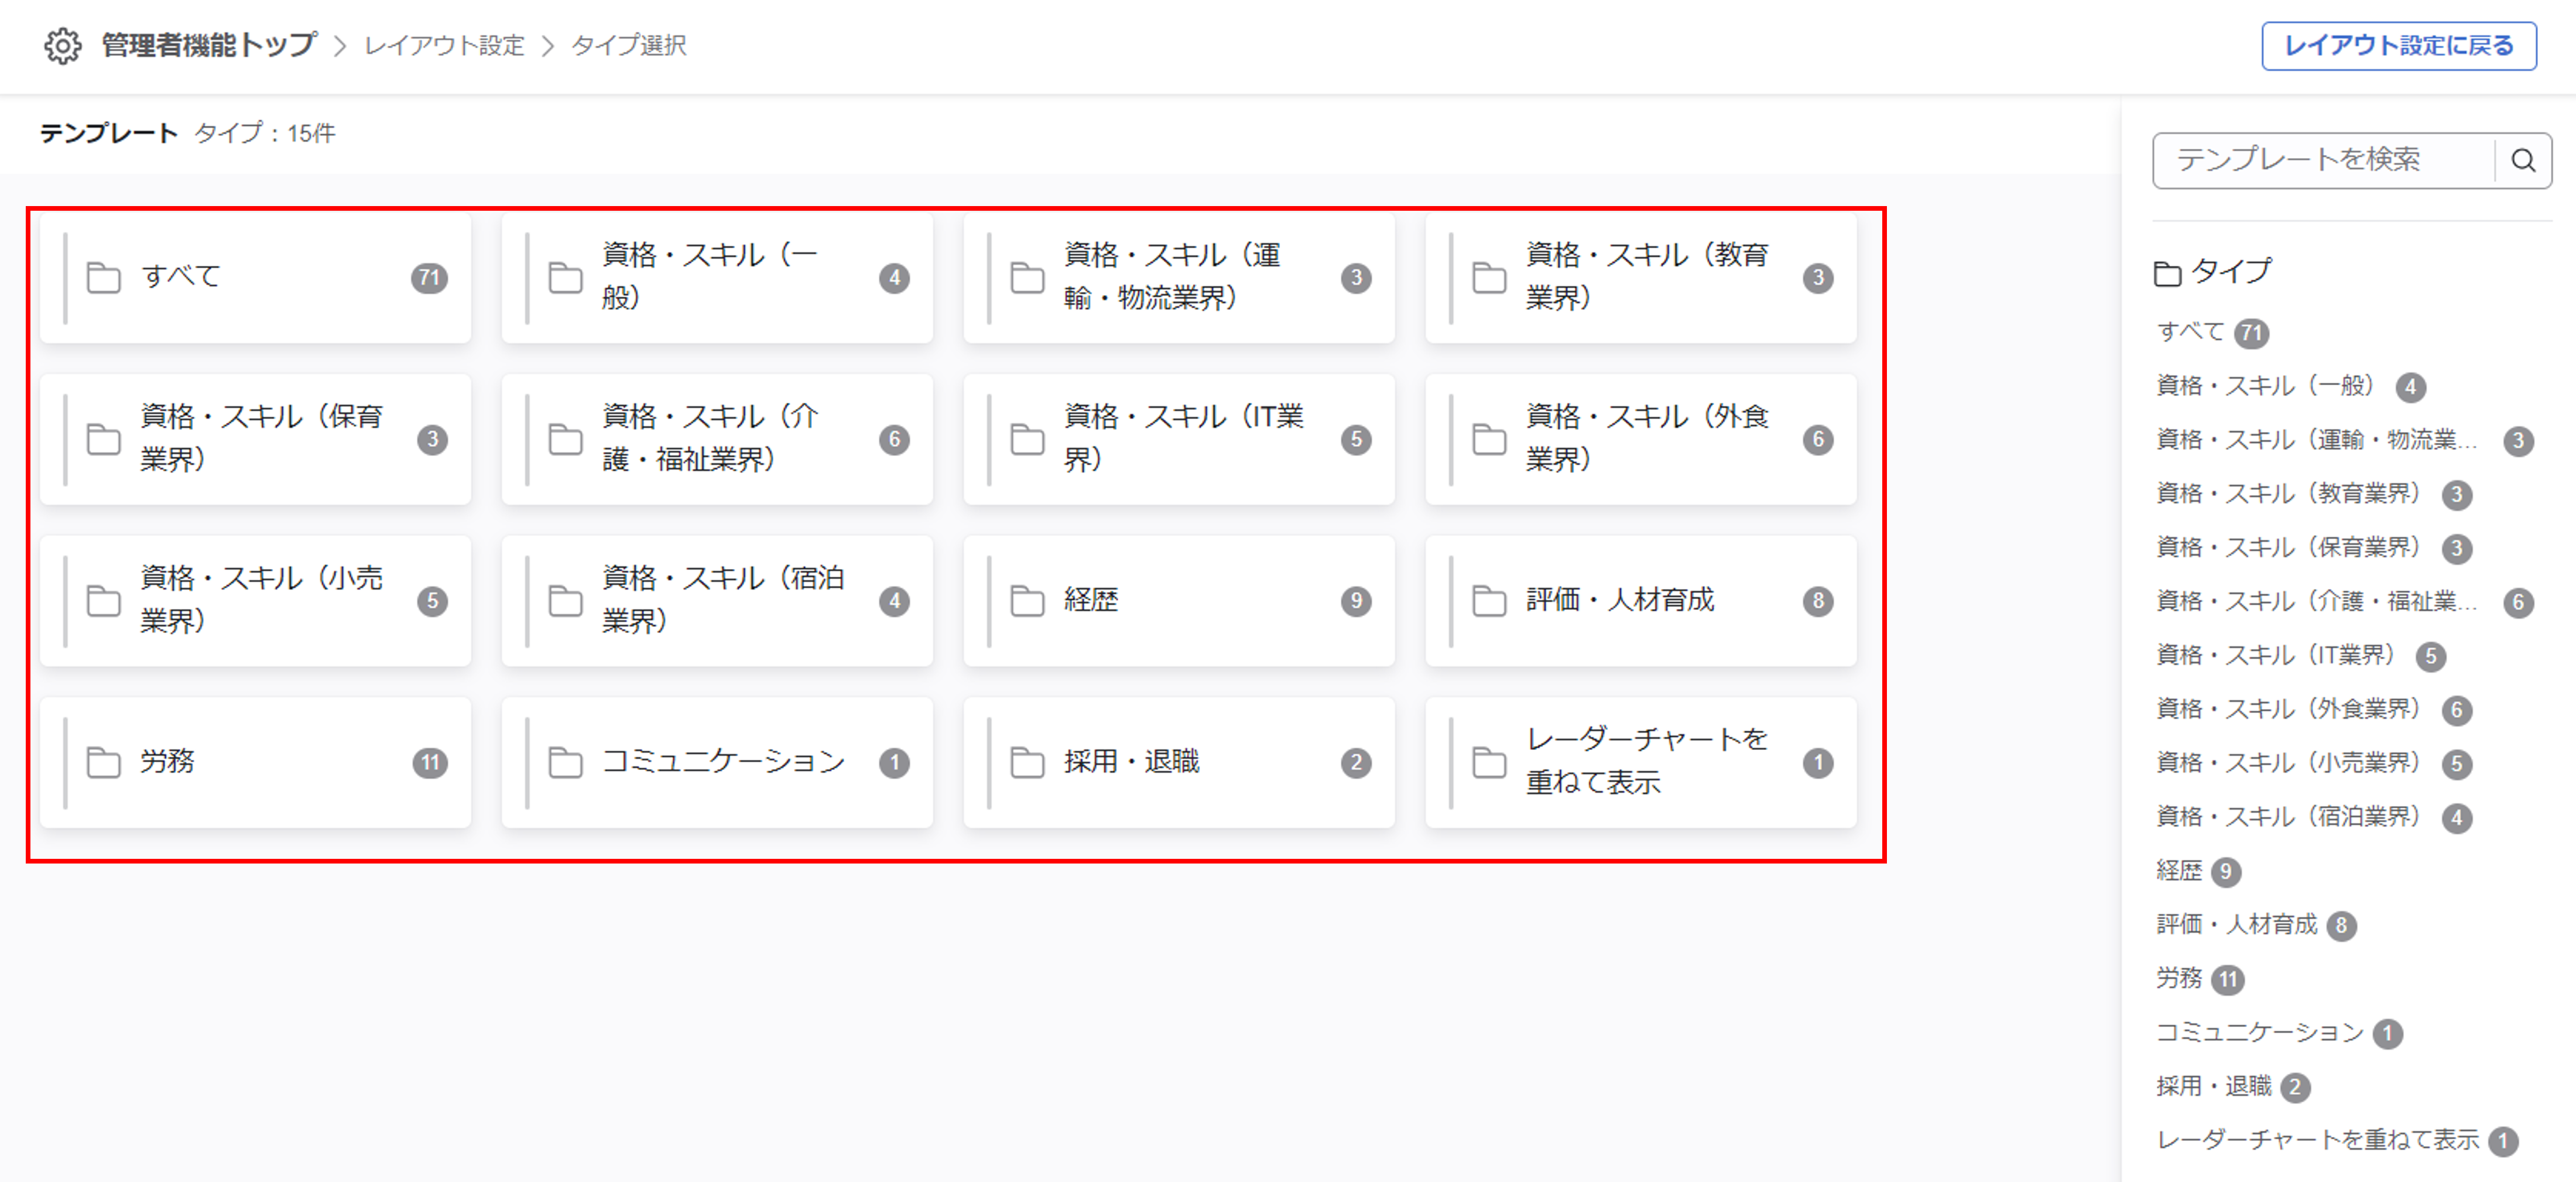
Task: Click the search magnifier icon
Action: tap(2522, 160)
